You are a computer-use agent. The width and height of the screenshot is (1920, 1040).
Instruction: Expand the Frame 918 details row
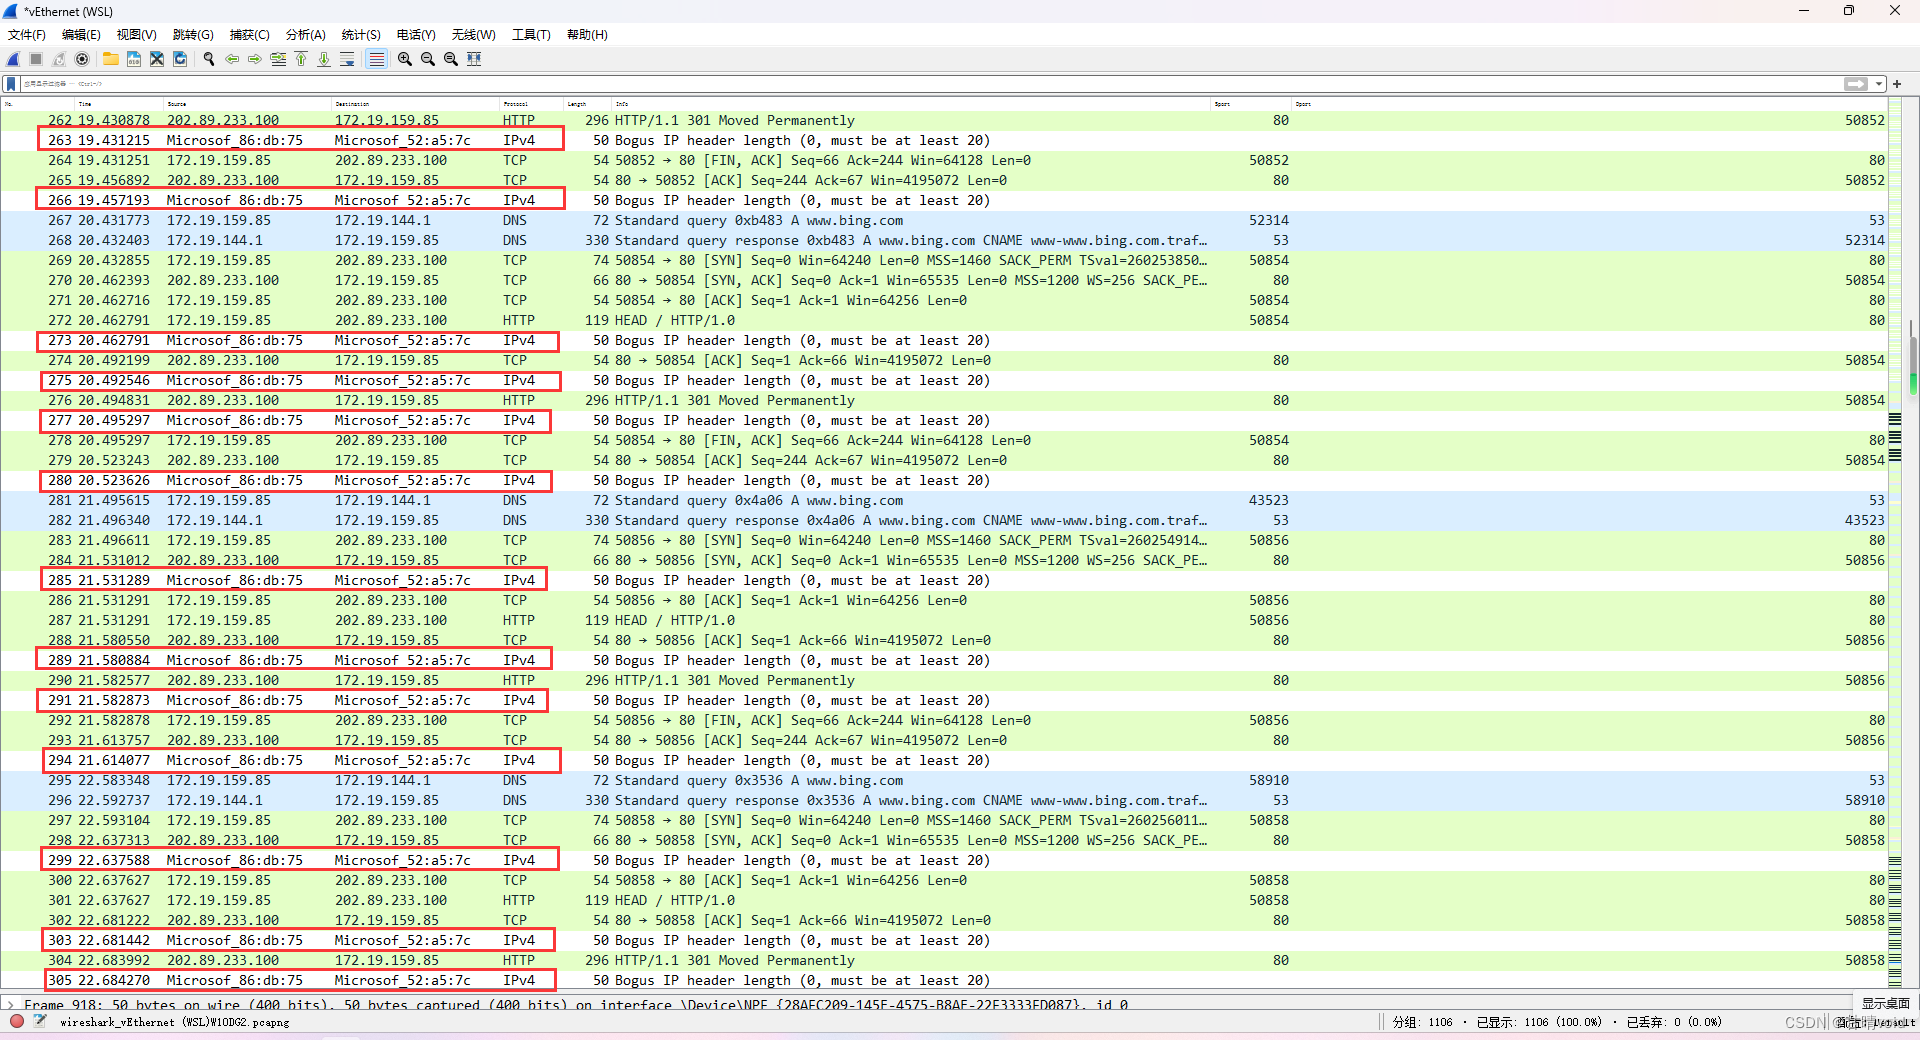click(x=10, y=1004)
